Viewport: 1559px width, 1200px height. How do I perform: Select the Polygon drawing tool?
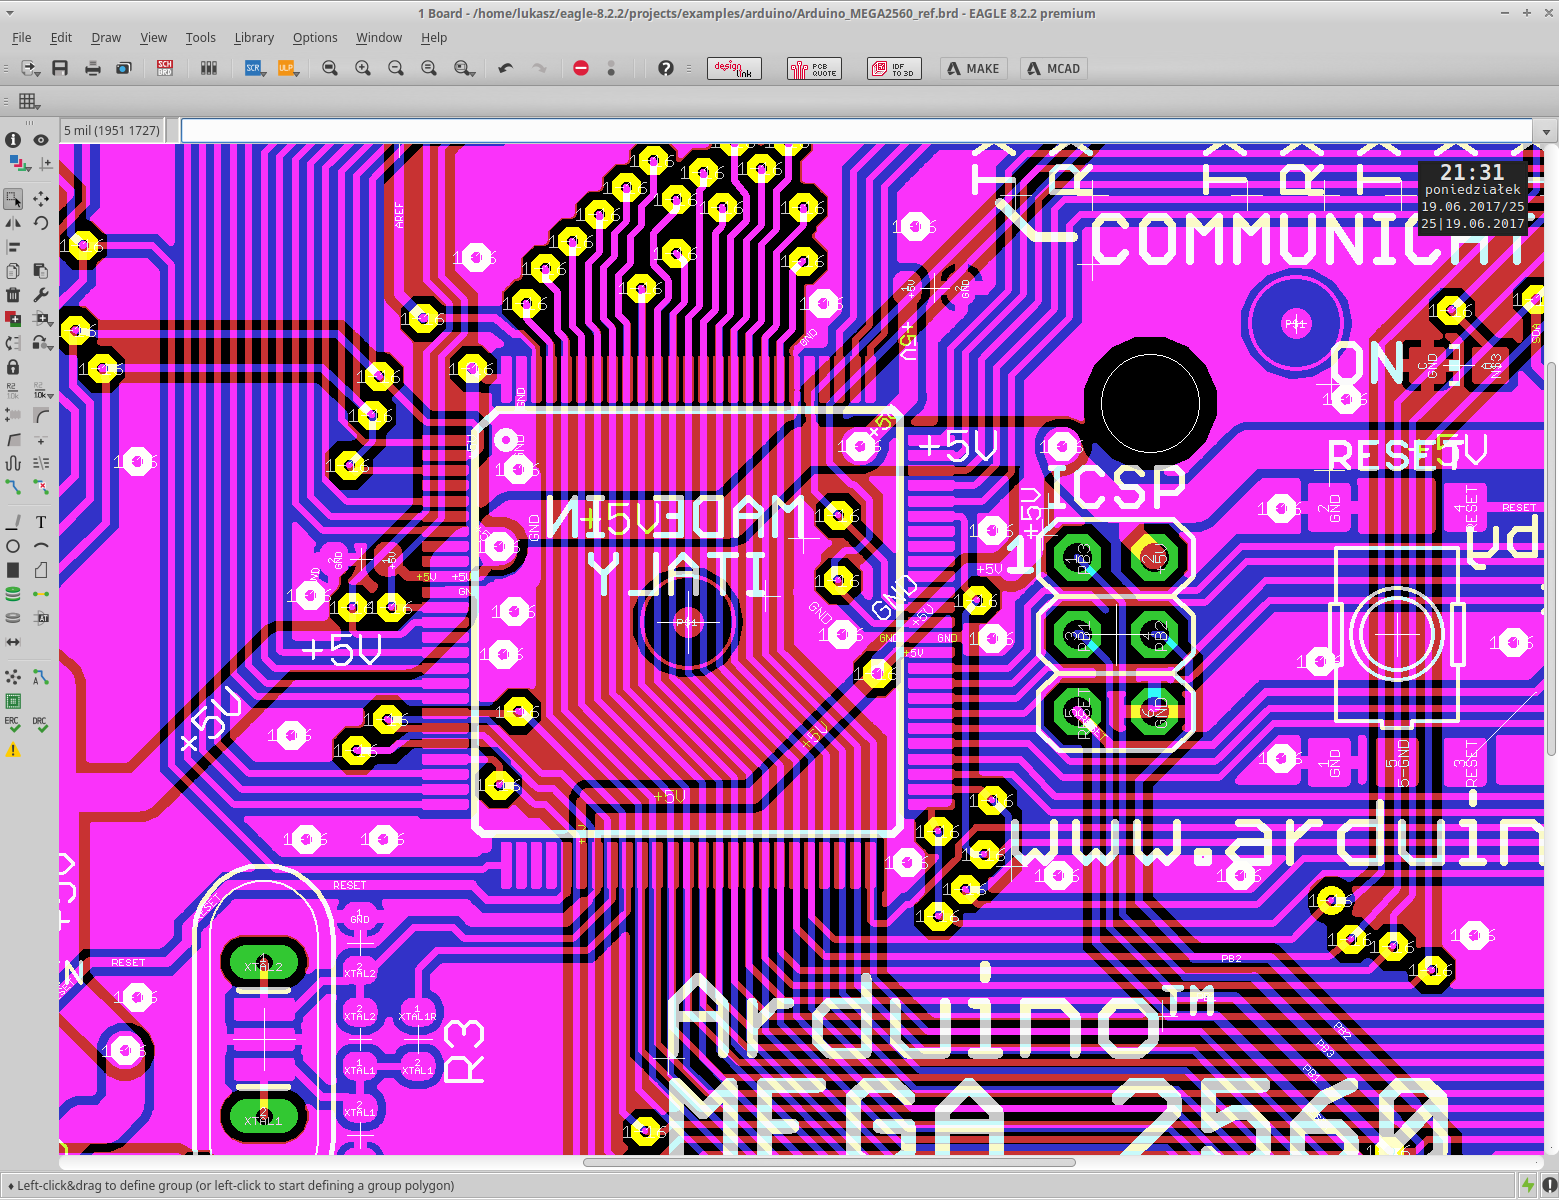pos(41,570)
